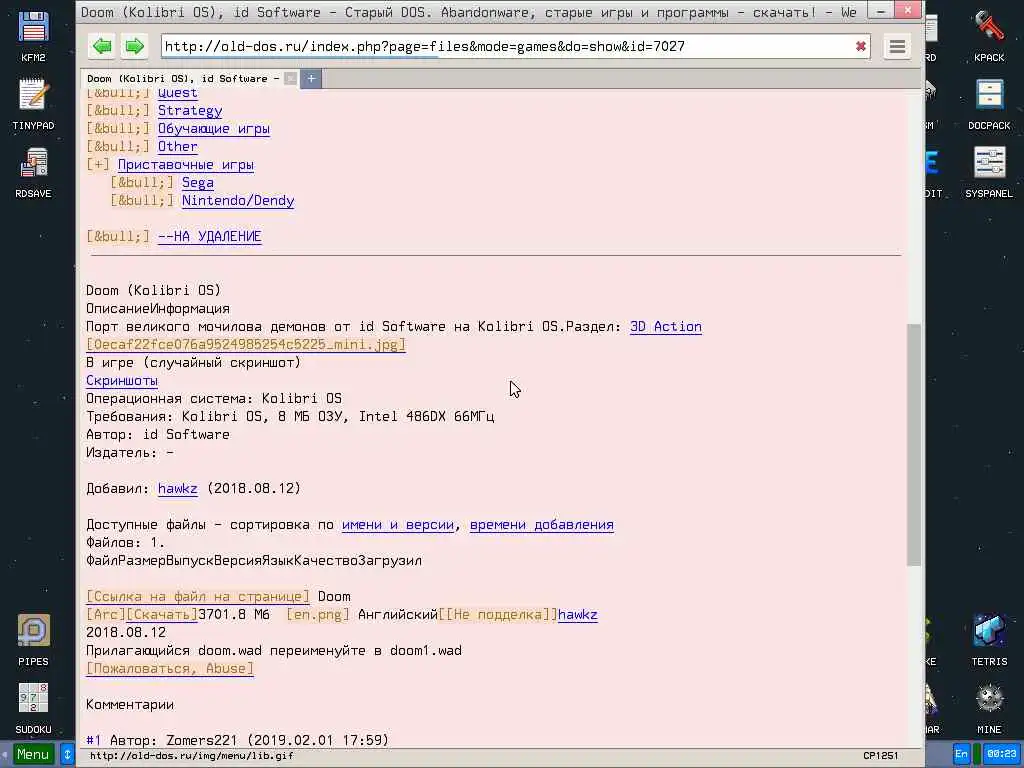Open the Menu button in taskbar
Image resolution: width=1024 pixels, height=768 pixels.
[33, 754]
